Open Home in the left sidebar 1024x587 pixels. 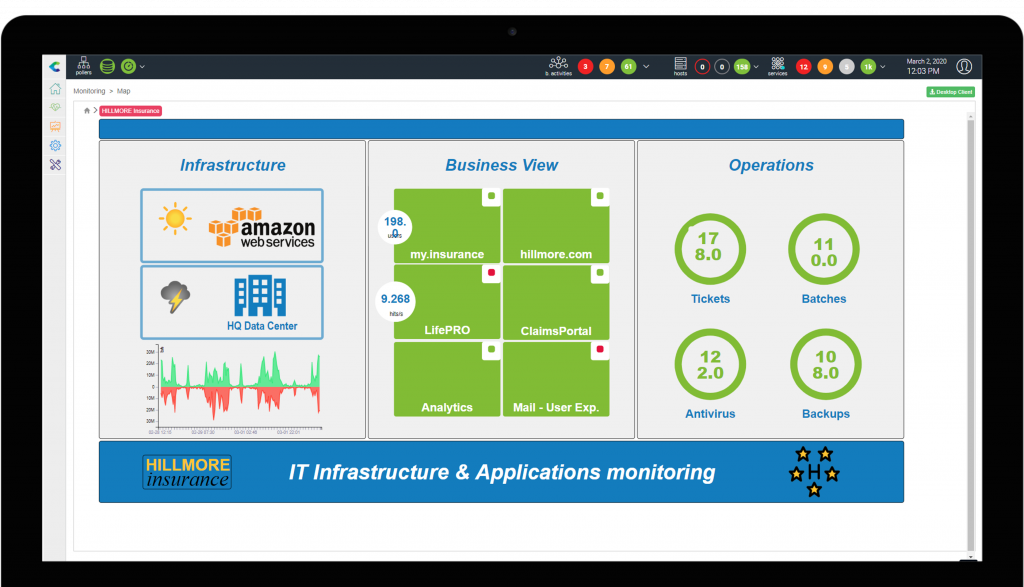point(56,89)
